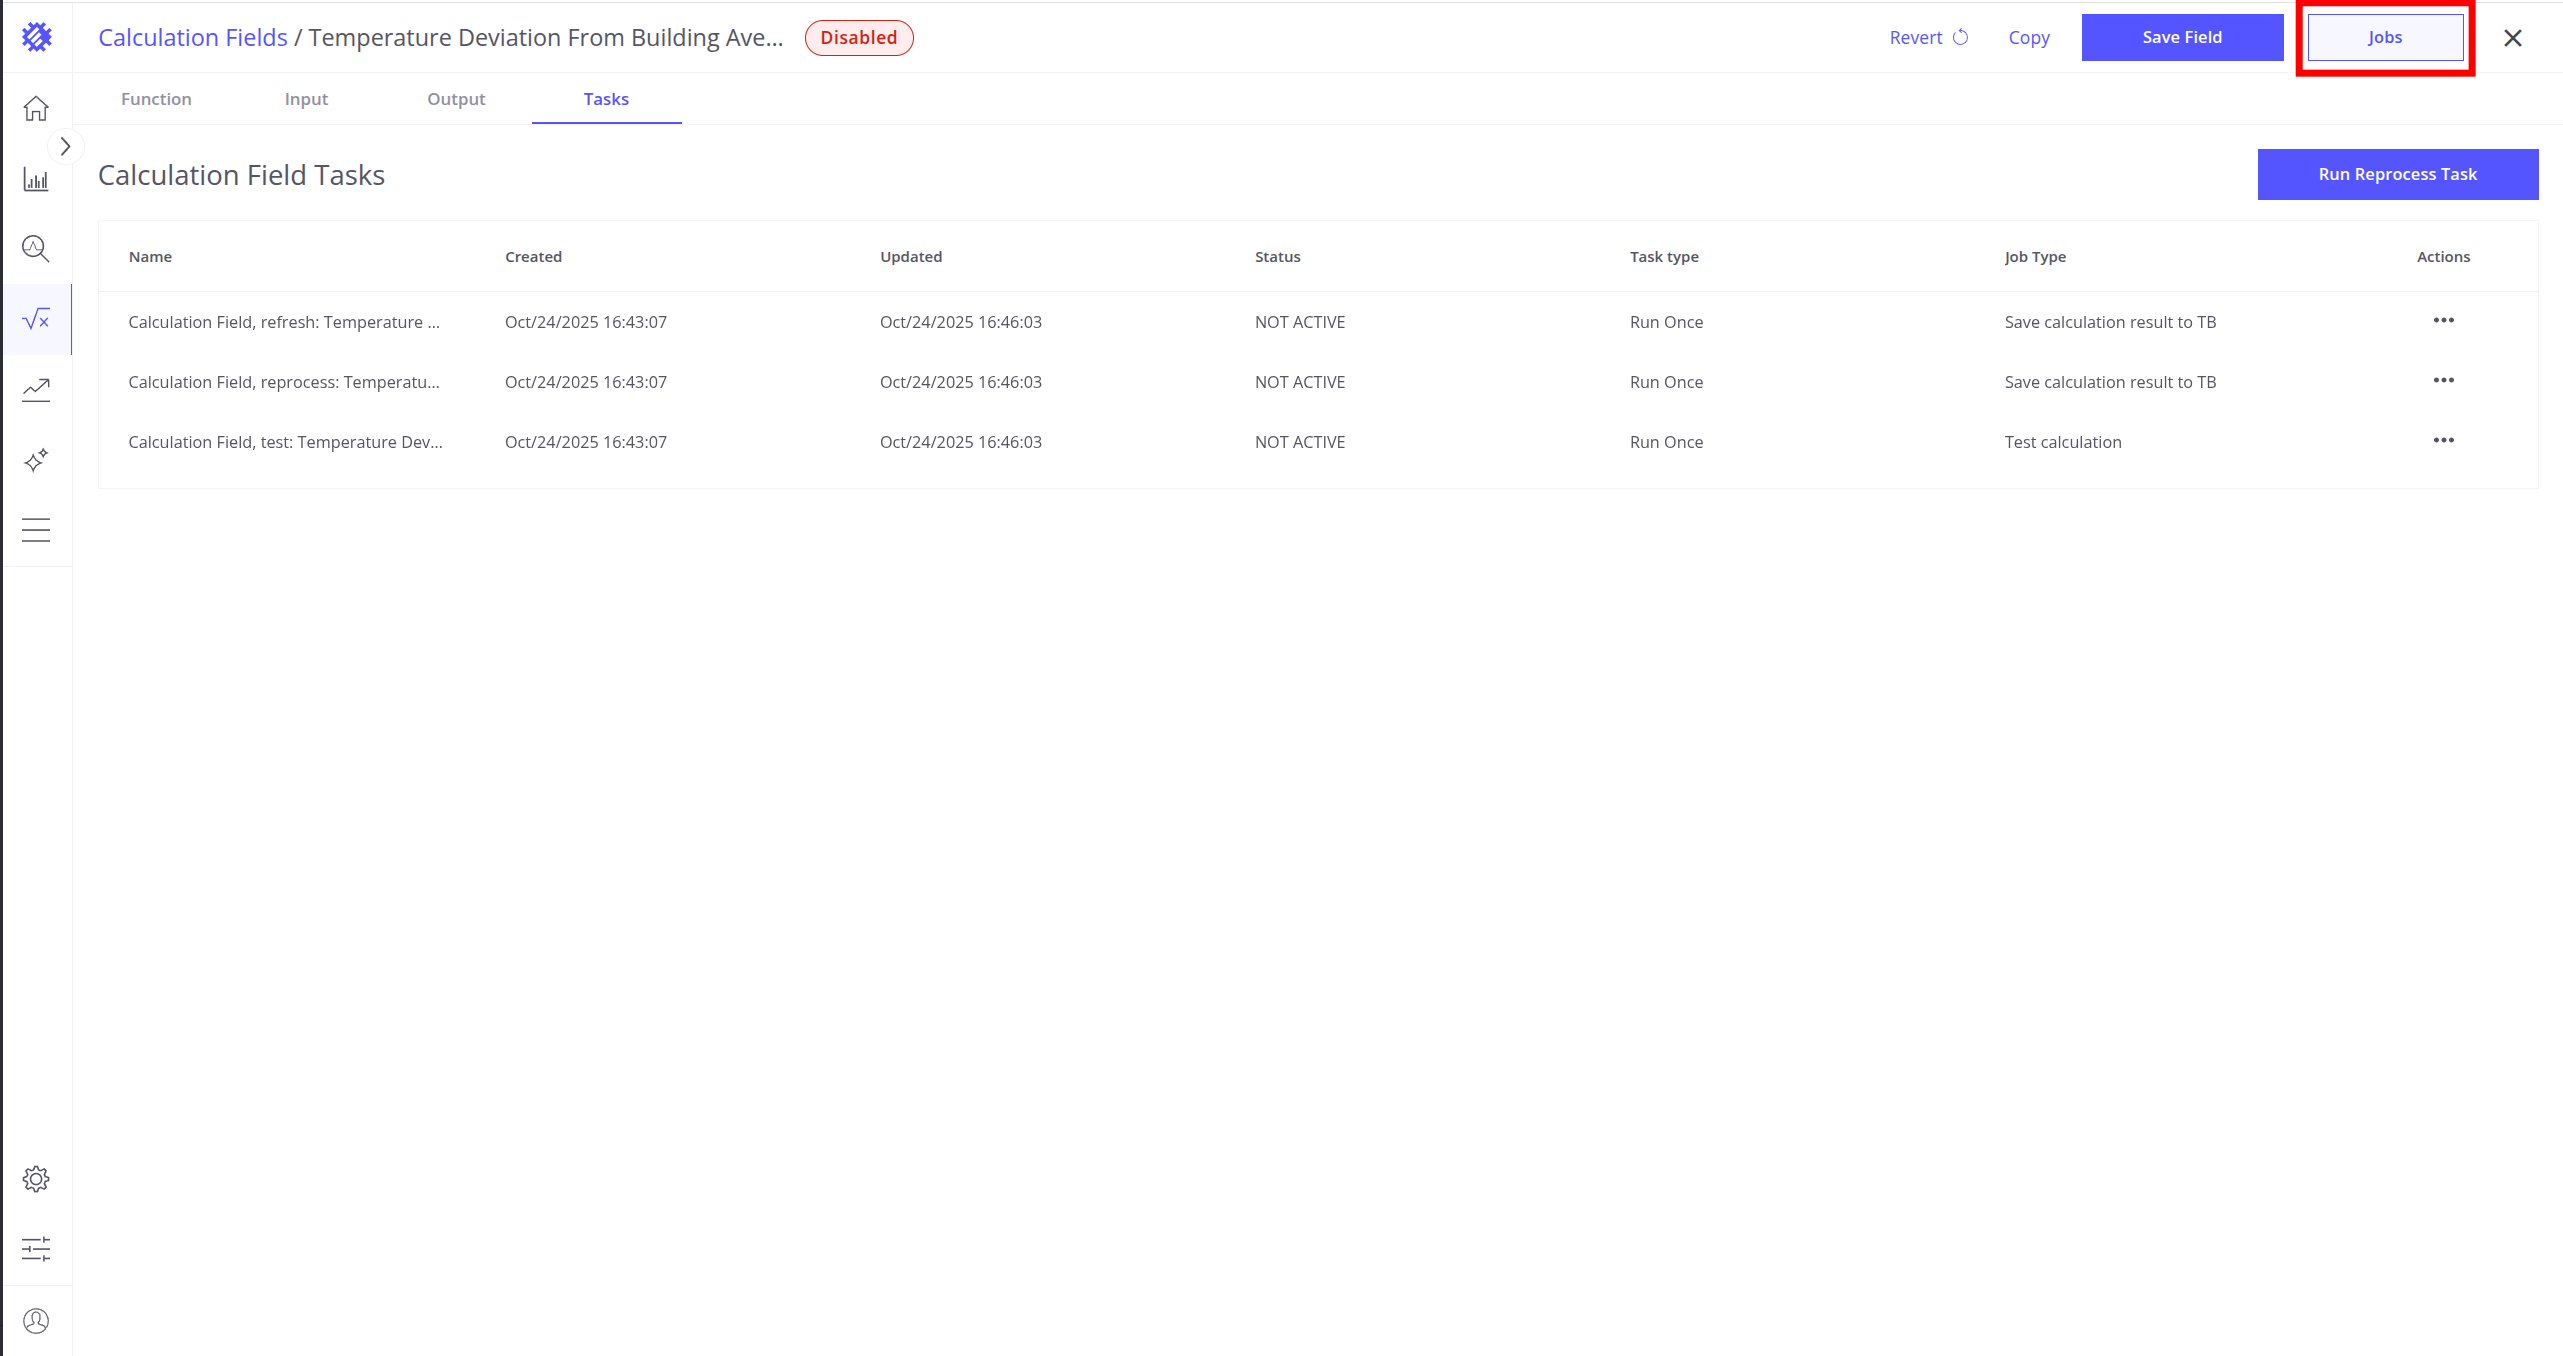
Task: Expand the sidebar with the chevron arrow
Action: tap(66, 147)
